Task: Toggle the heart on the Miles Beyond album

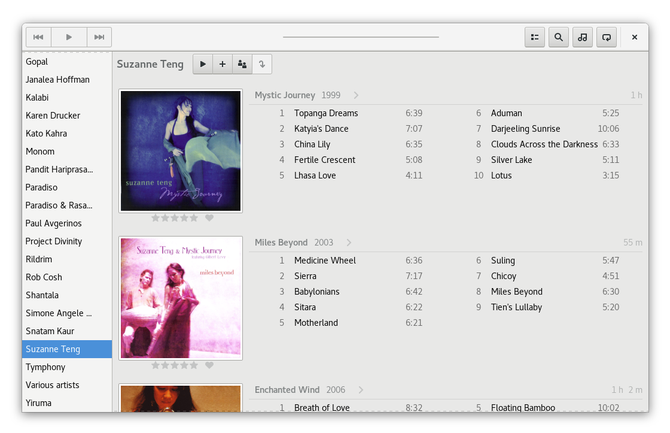Action: coord(209,365)
